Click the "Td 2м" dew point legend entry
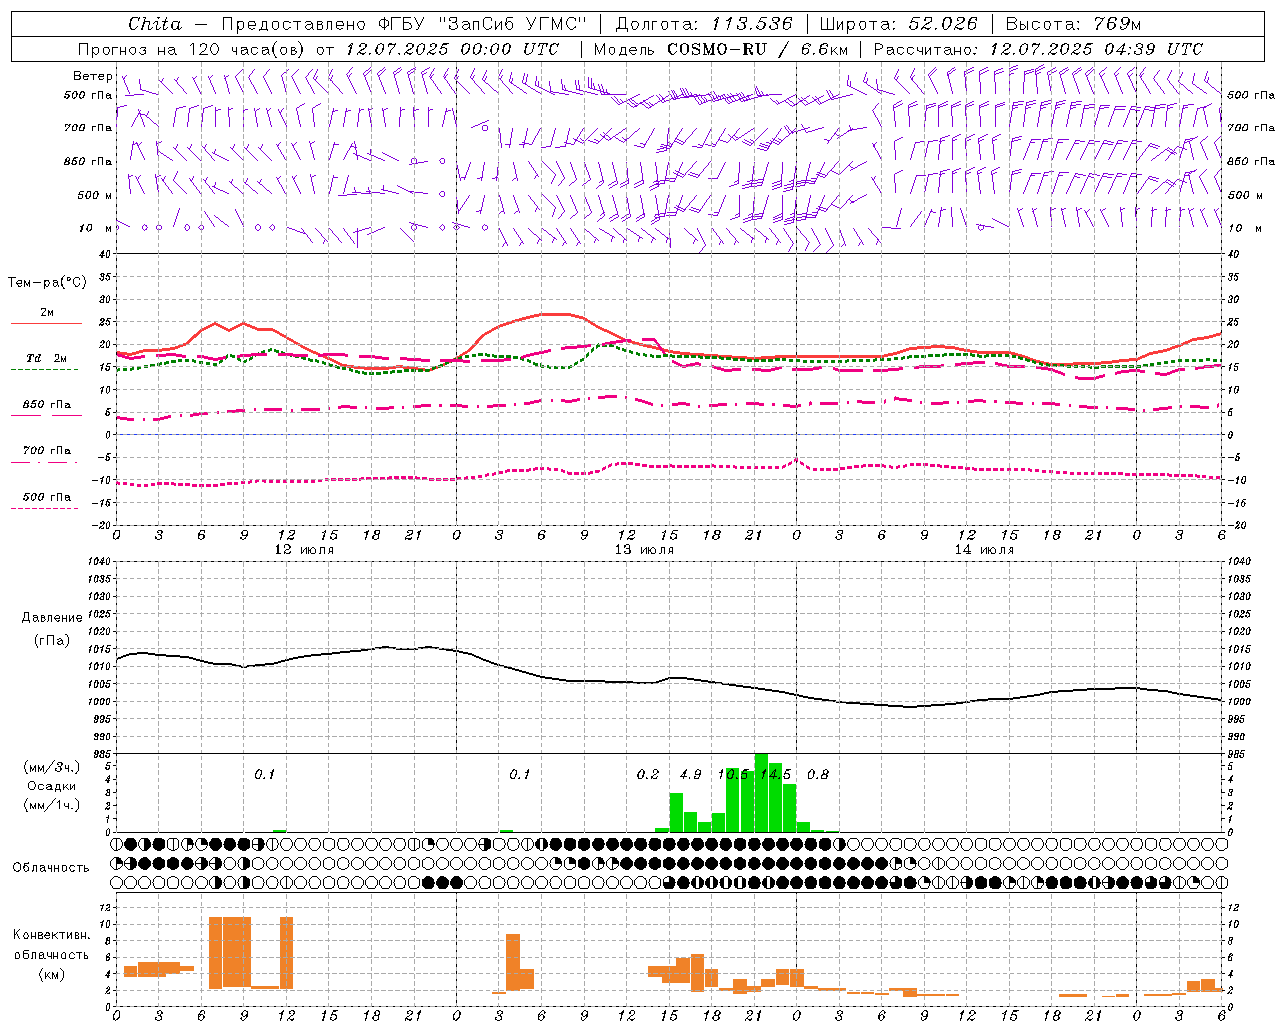This screenshot has height=1024, width=1280. click(47, 358)
